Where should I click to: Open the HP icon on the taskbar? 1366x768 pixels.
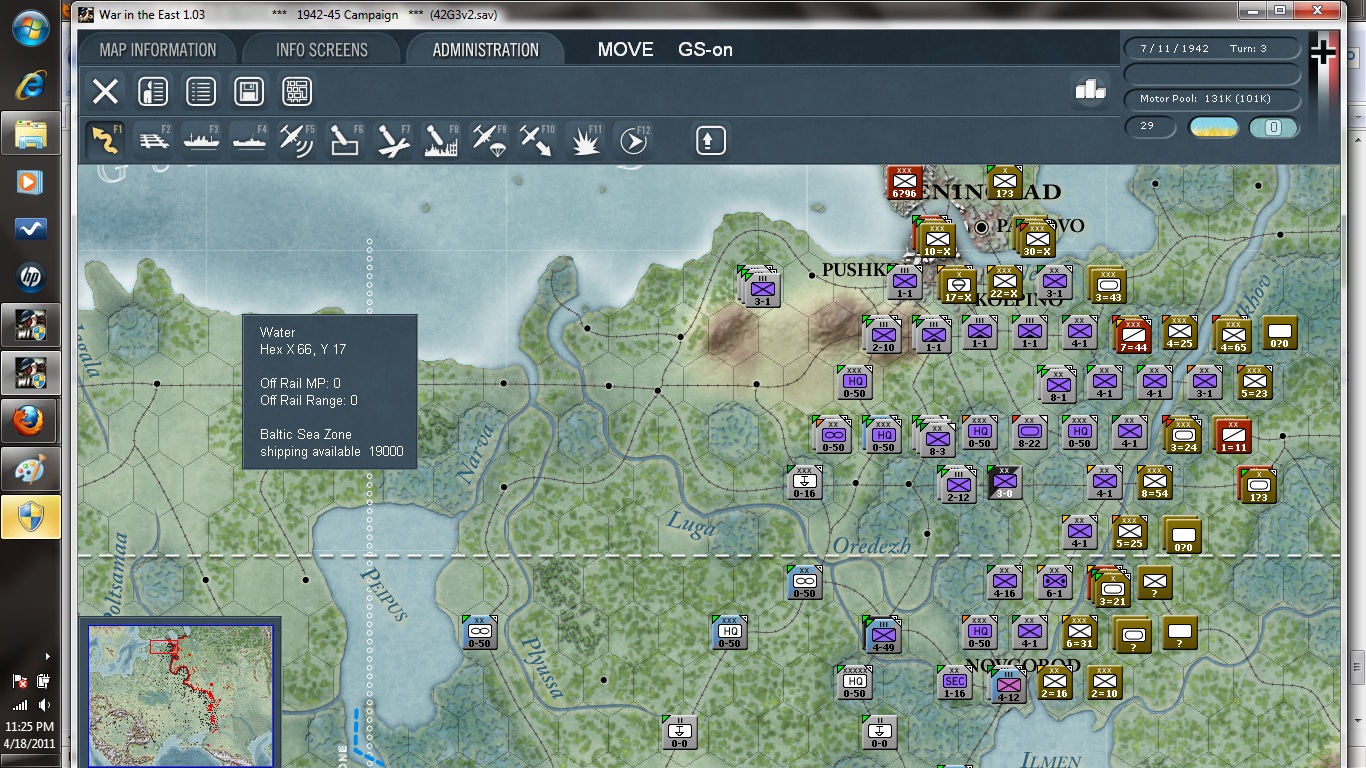click(x=30, y=277)
